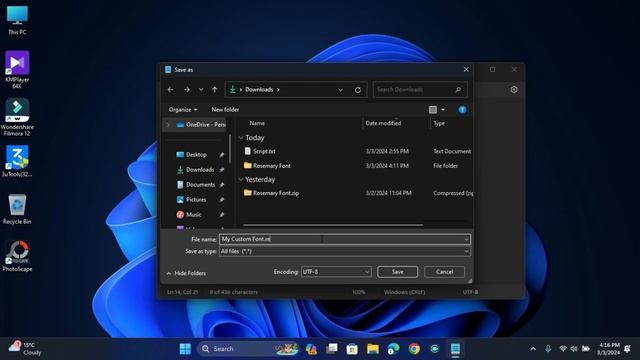The width and height of the screenshot is (640, 360).
Task: Select Script.txt file
Action: pos(264,151)
